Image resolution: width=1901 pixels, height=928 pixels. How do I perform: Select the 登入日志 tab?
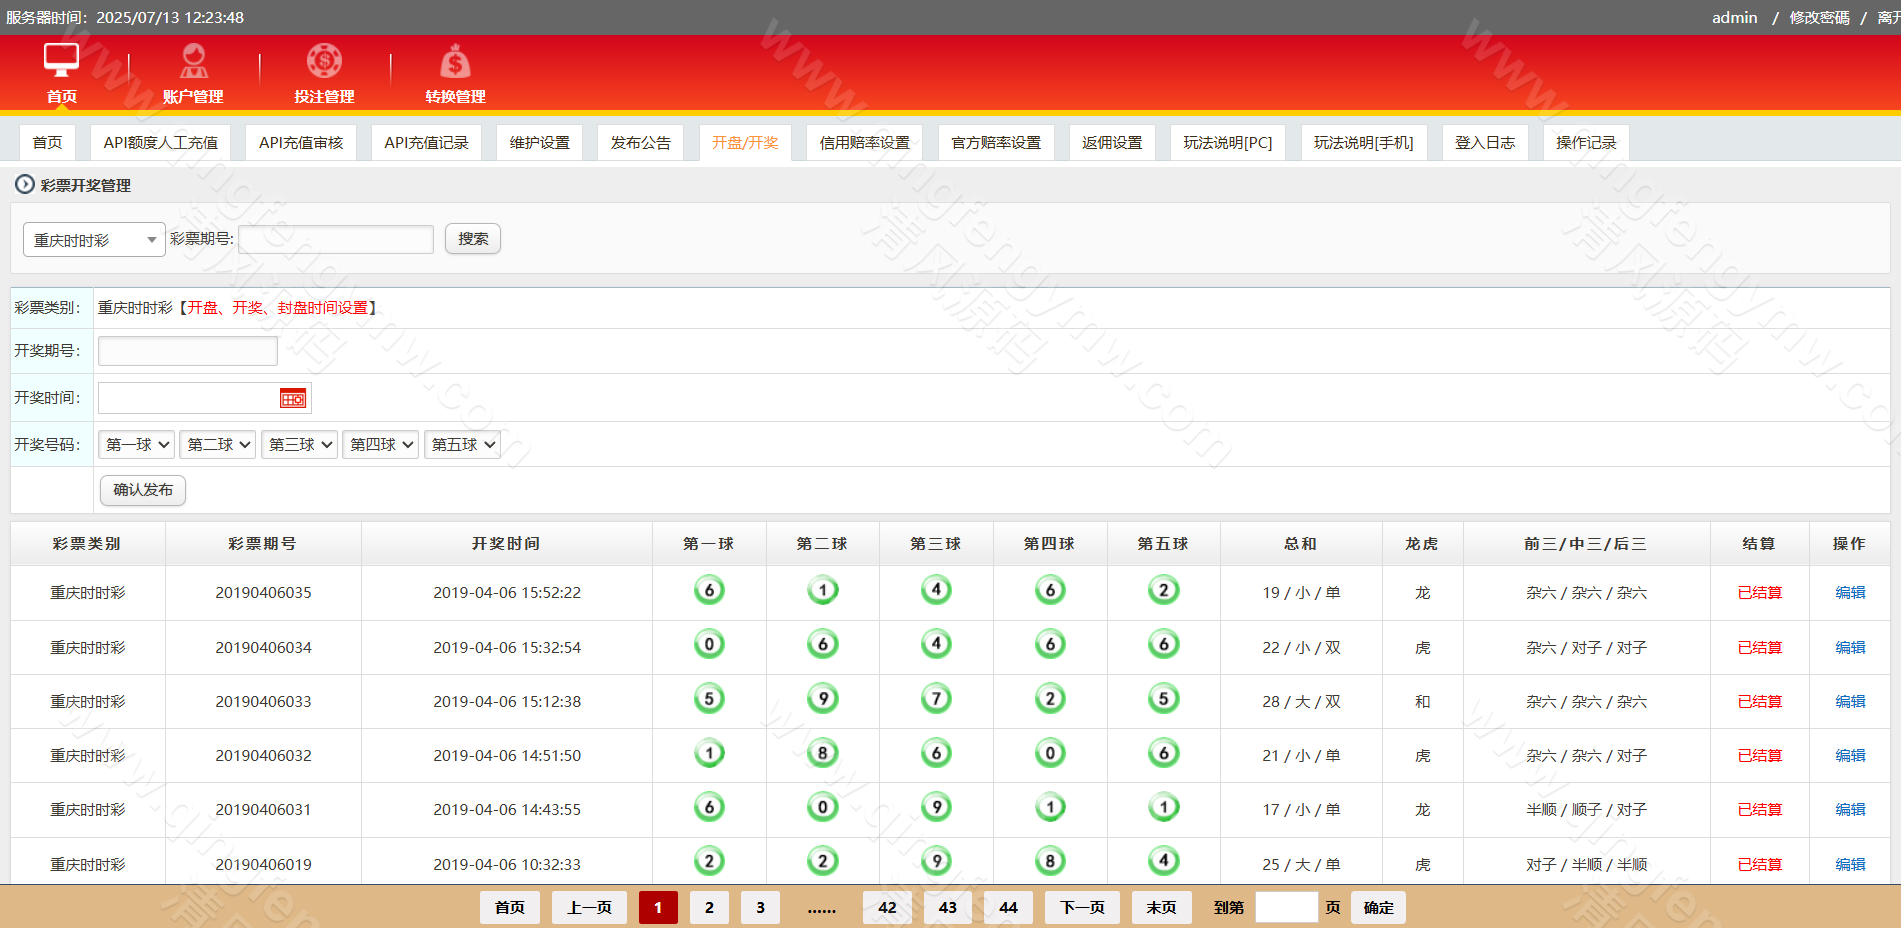[1484, 143]
